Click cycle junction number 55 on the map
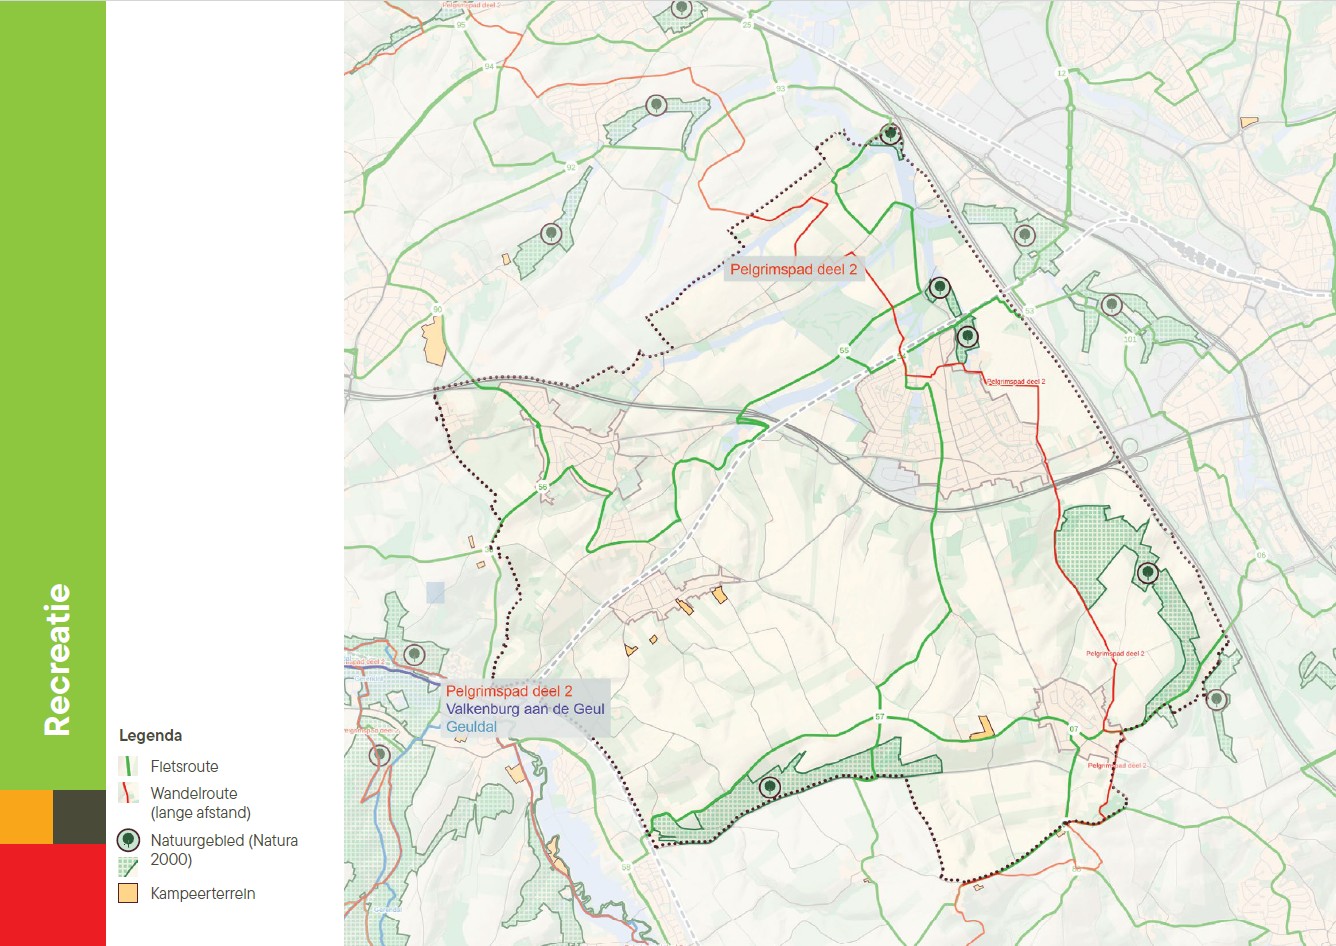 (844, 351)
